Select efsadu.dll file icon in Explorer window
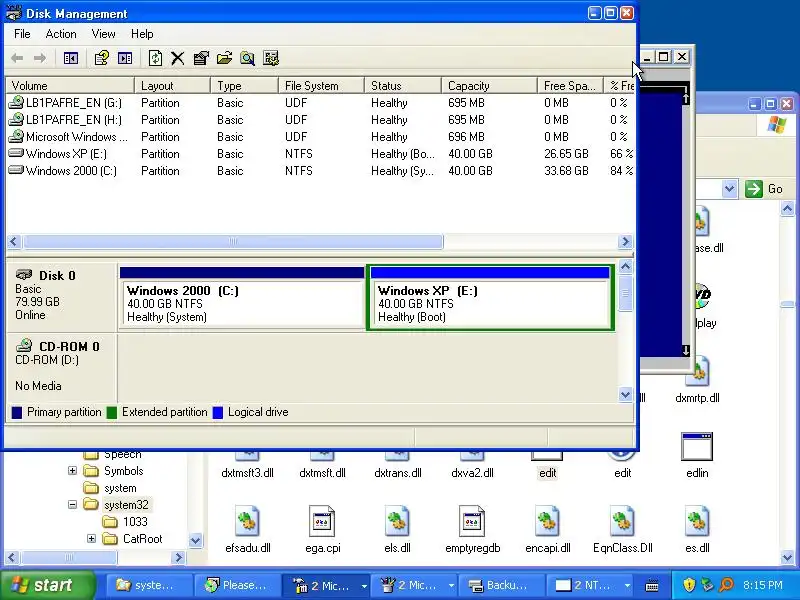 247,521
